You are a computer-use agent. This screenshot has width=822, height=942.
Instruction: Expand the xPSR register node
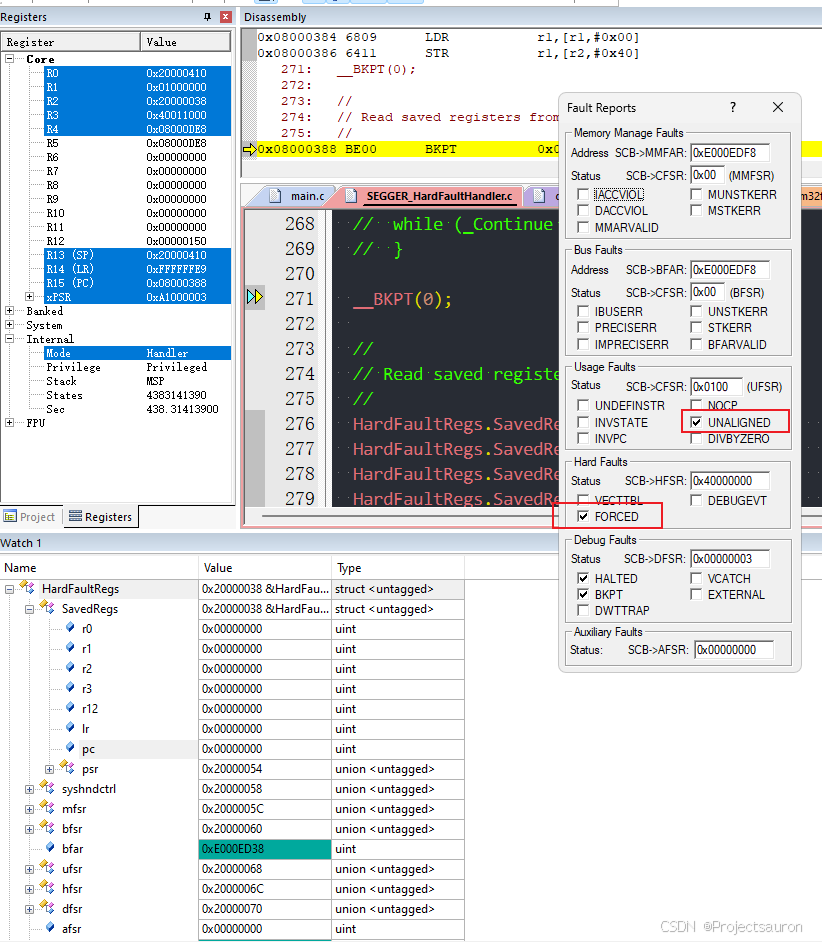(x=30, y=297)
